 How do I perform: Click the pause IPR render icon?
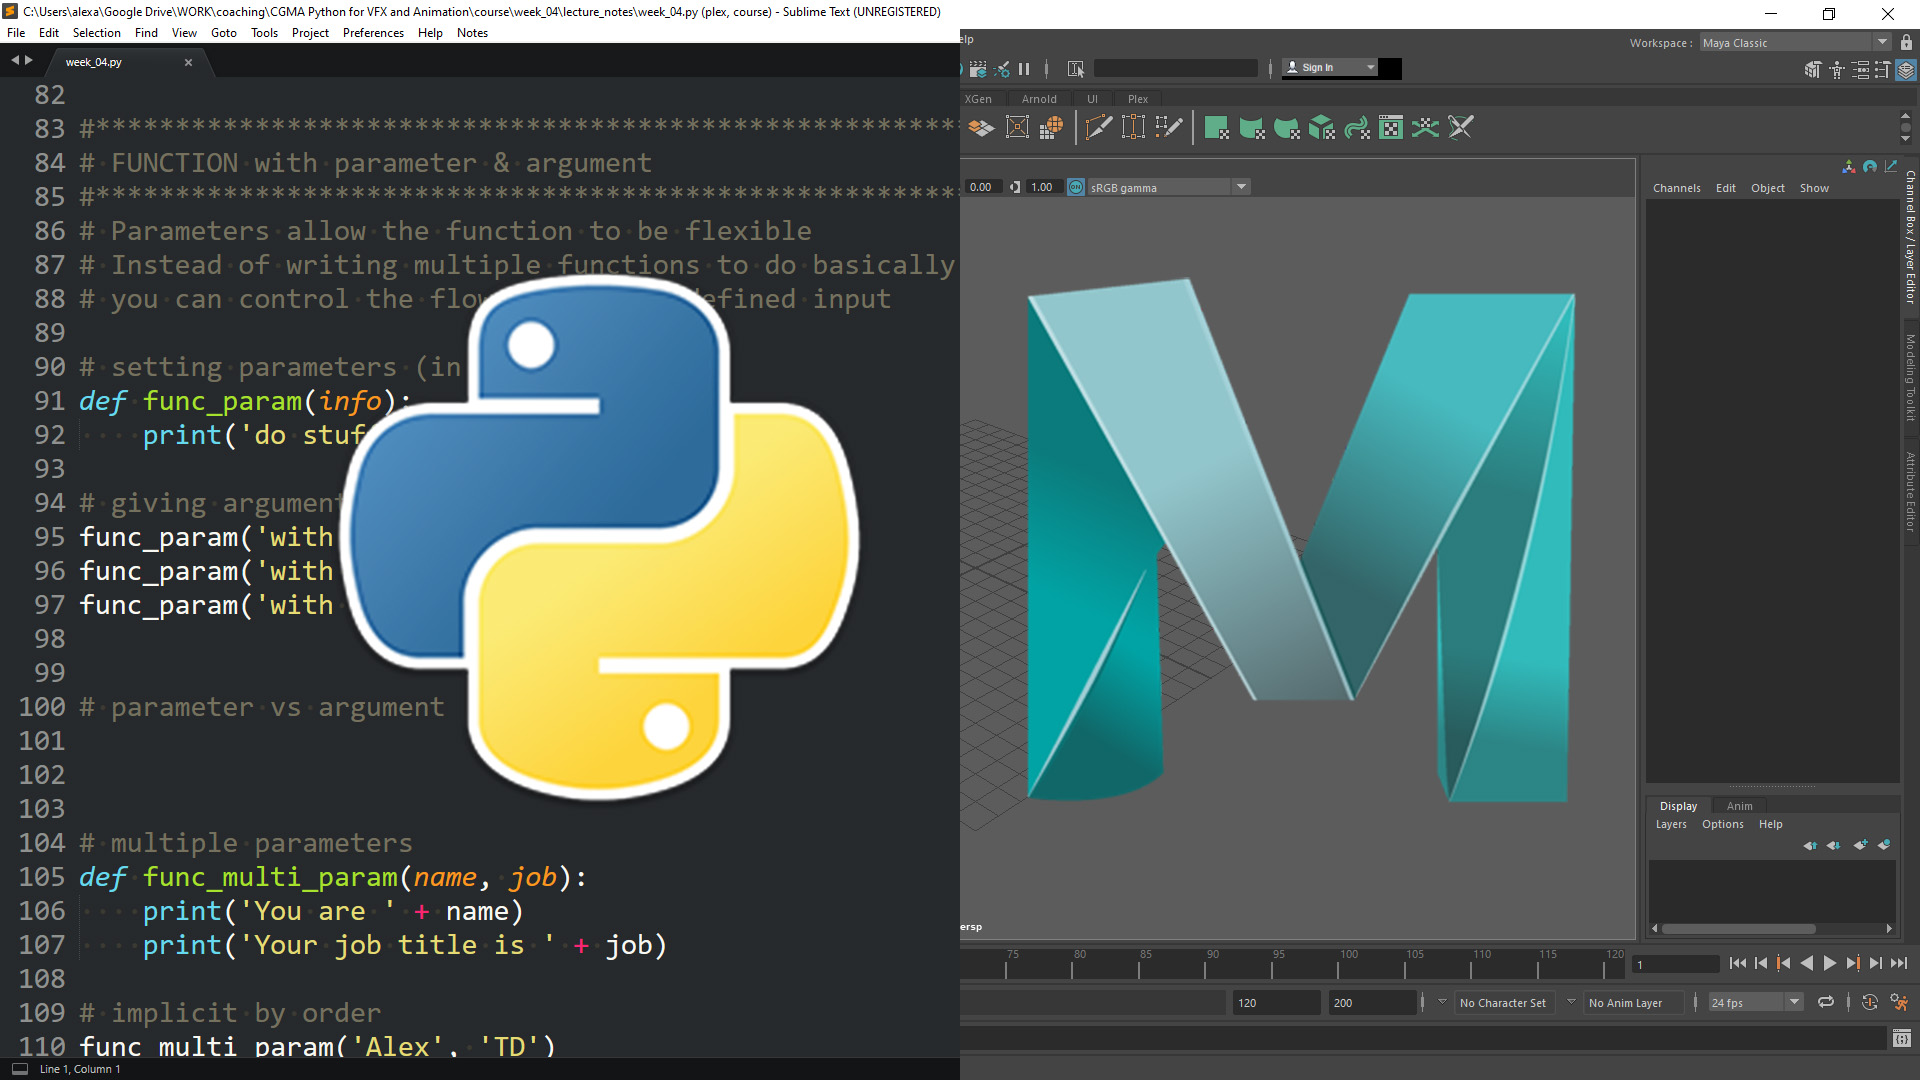coord(1024,69)
